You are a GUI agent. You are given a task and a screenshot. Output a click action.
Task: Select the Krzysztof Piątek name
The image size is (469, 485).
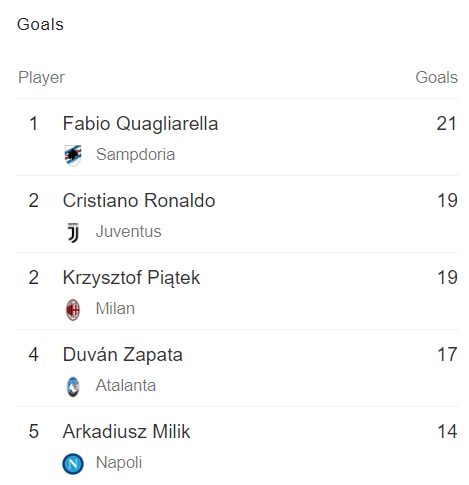click(x=131, y=278)
